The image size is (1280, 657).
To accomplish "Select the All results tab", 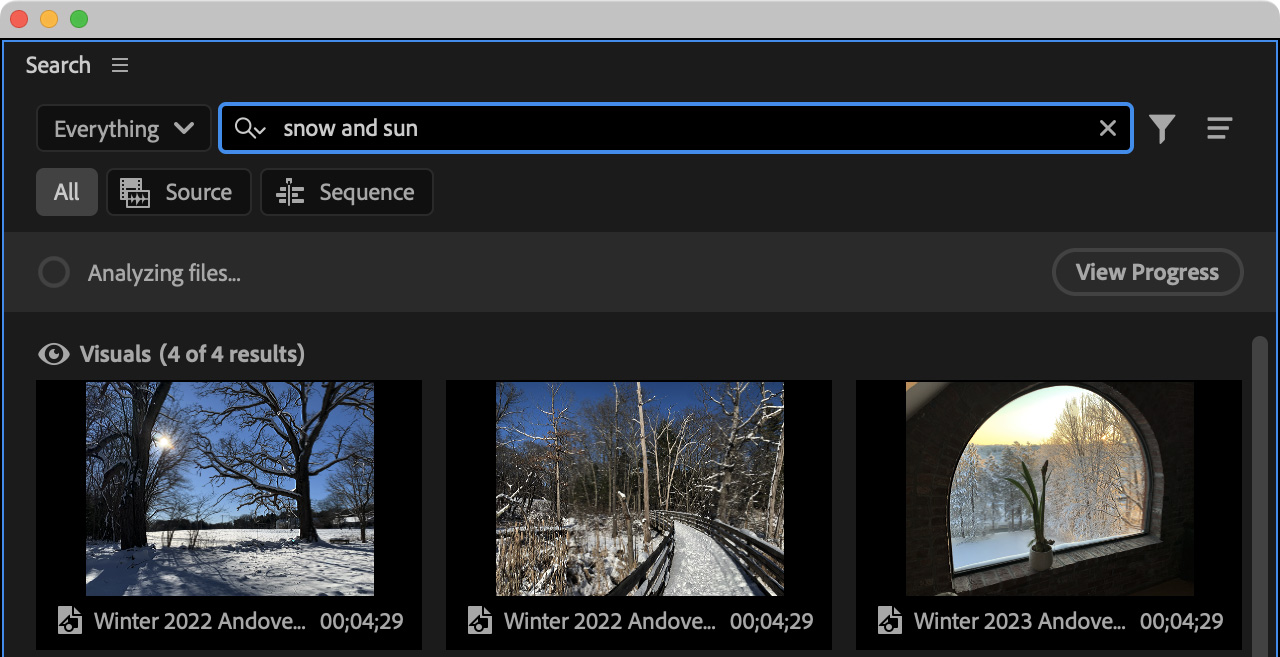I will click(67, 192).
